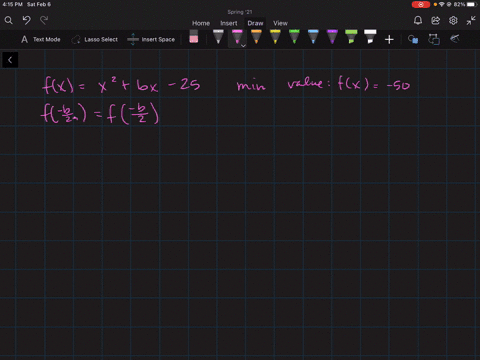Activate Lasso Select
Image resolution: width=480 pixels, height=360 pixels.
94,40
